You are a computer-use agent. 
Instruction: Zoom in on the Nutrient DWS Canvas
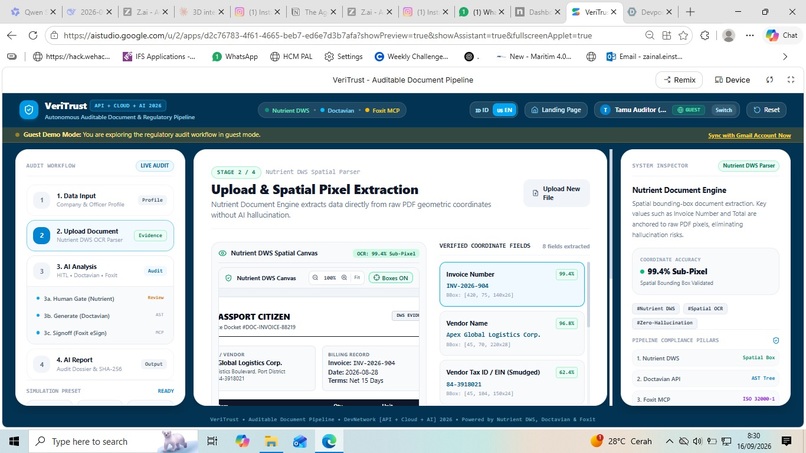point(344,278)
